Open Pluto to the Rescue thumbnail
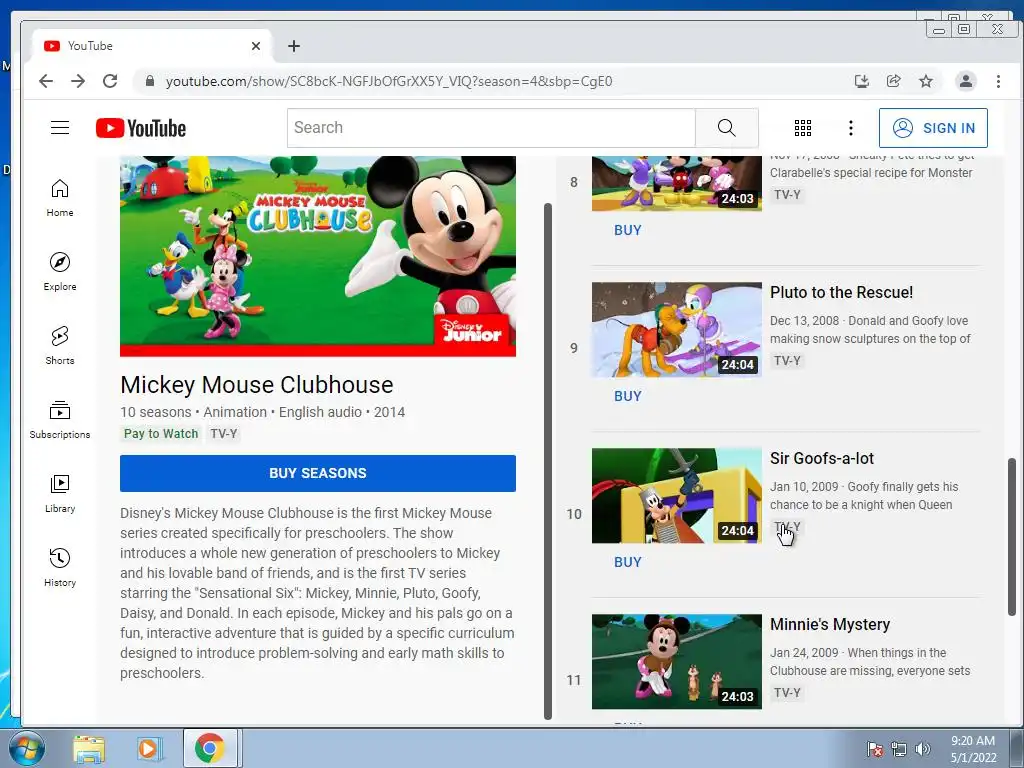The image size is (1024, 768). pos(677,330)
